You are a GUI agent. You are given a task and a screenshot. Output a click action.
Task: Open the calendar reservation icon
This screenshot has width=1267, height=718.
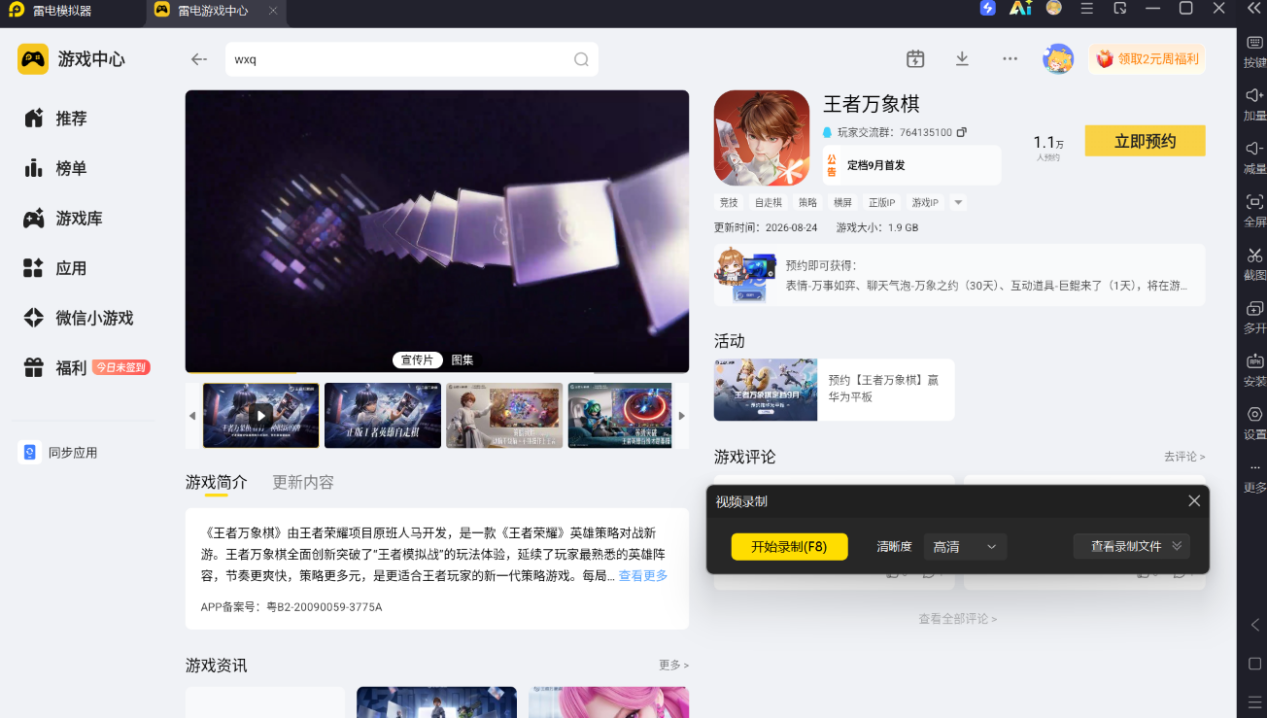915,59
